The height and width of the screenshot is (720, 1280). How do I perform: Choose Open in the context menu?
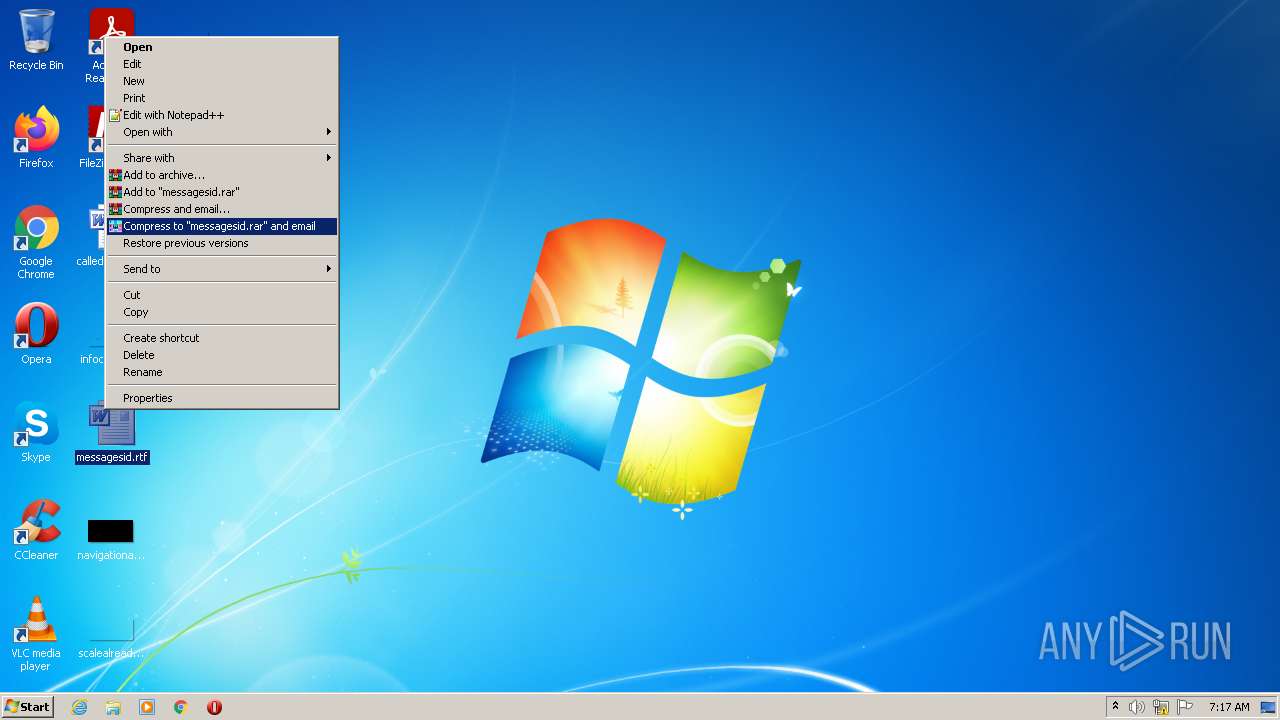222,47
